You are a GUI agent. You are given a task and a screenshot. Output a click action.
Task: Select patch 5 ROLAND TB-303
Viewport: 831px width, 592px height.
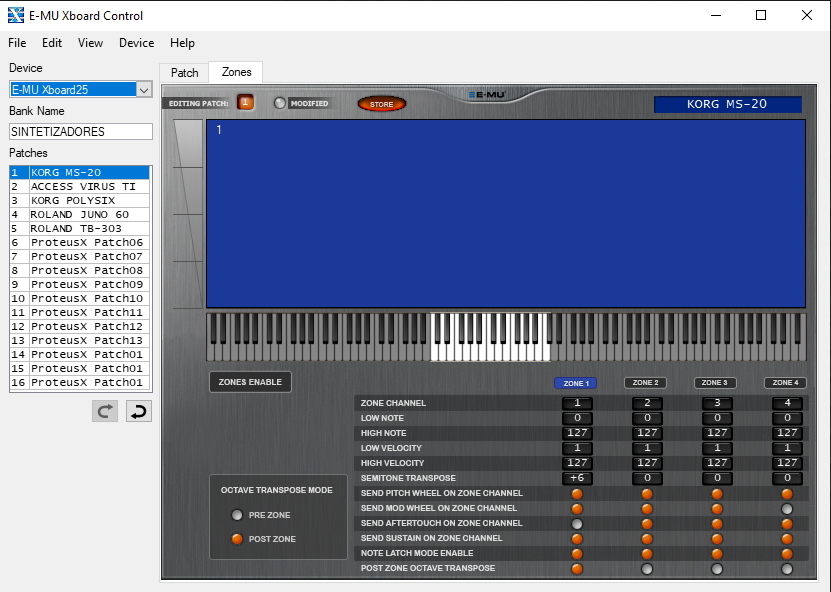point(79,228)
